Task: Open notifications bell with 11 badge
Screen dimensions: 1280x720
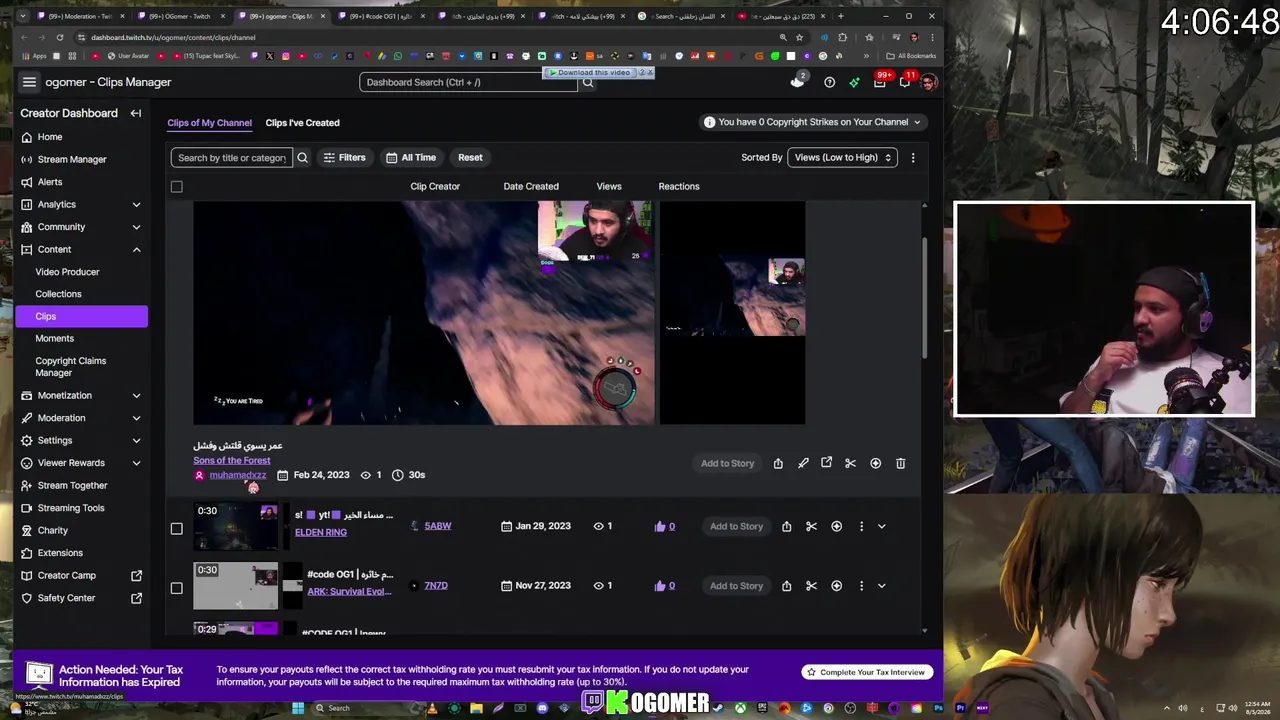Action: click(x=905, y=82)
